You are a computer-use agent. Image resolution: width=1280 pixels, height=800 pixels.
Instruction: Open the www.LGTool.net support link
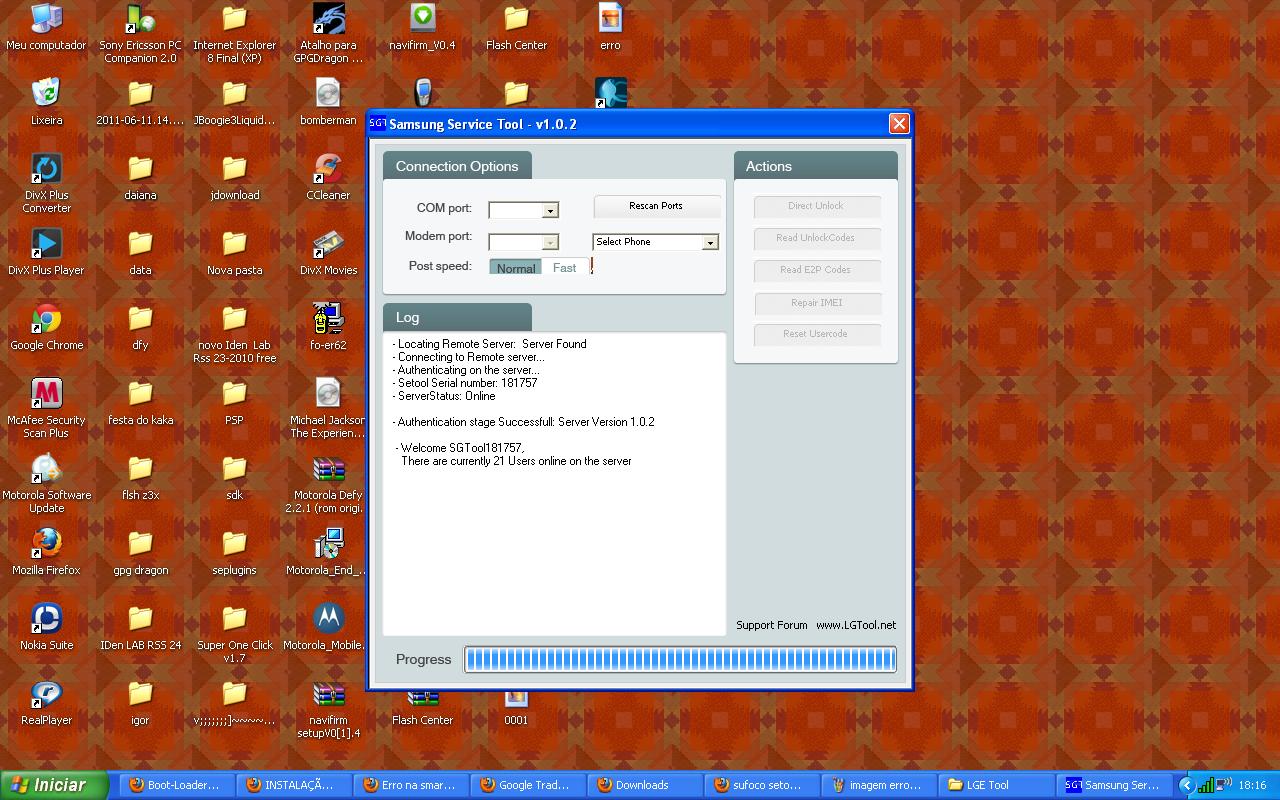point(856,625)
